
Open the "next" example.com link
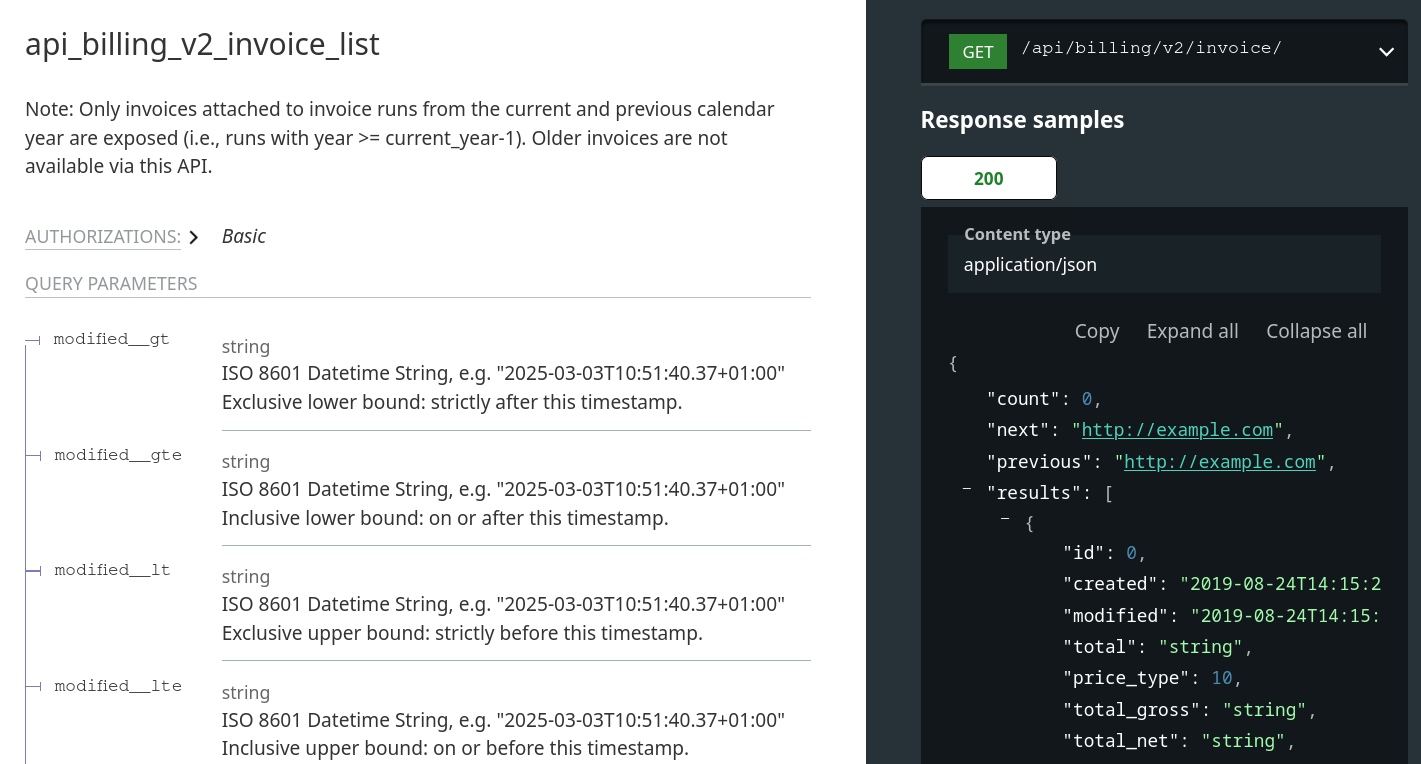(x=1177, y=430)
